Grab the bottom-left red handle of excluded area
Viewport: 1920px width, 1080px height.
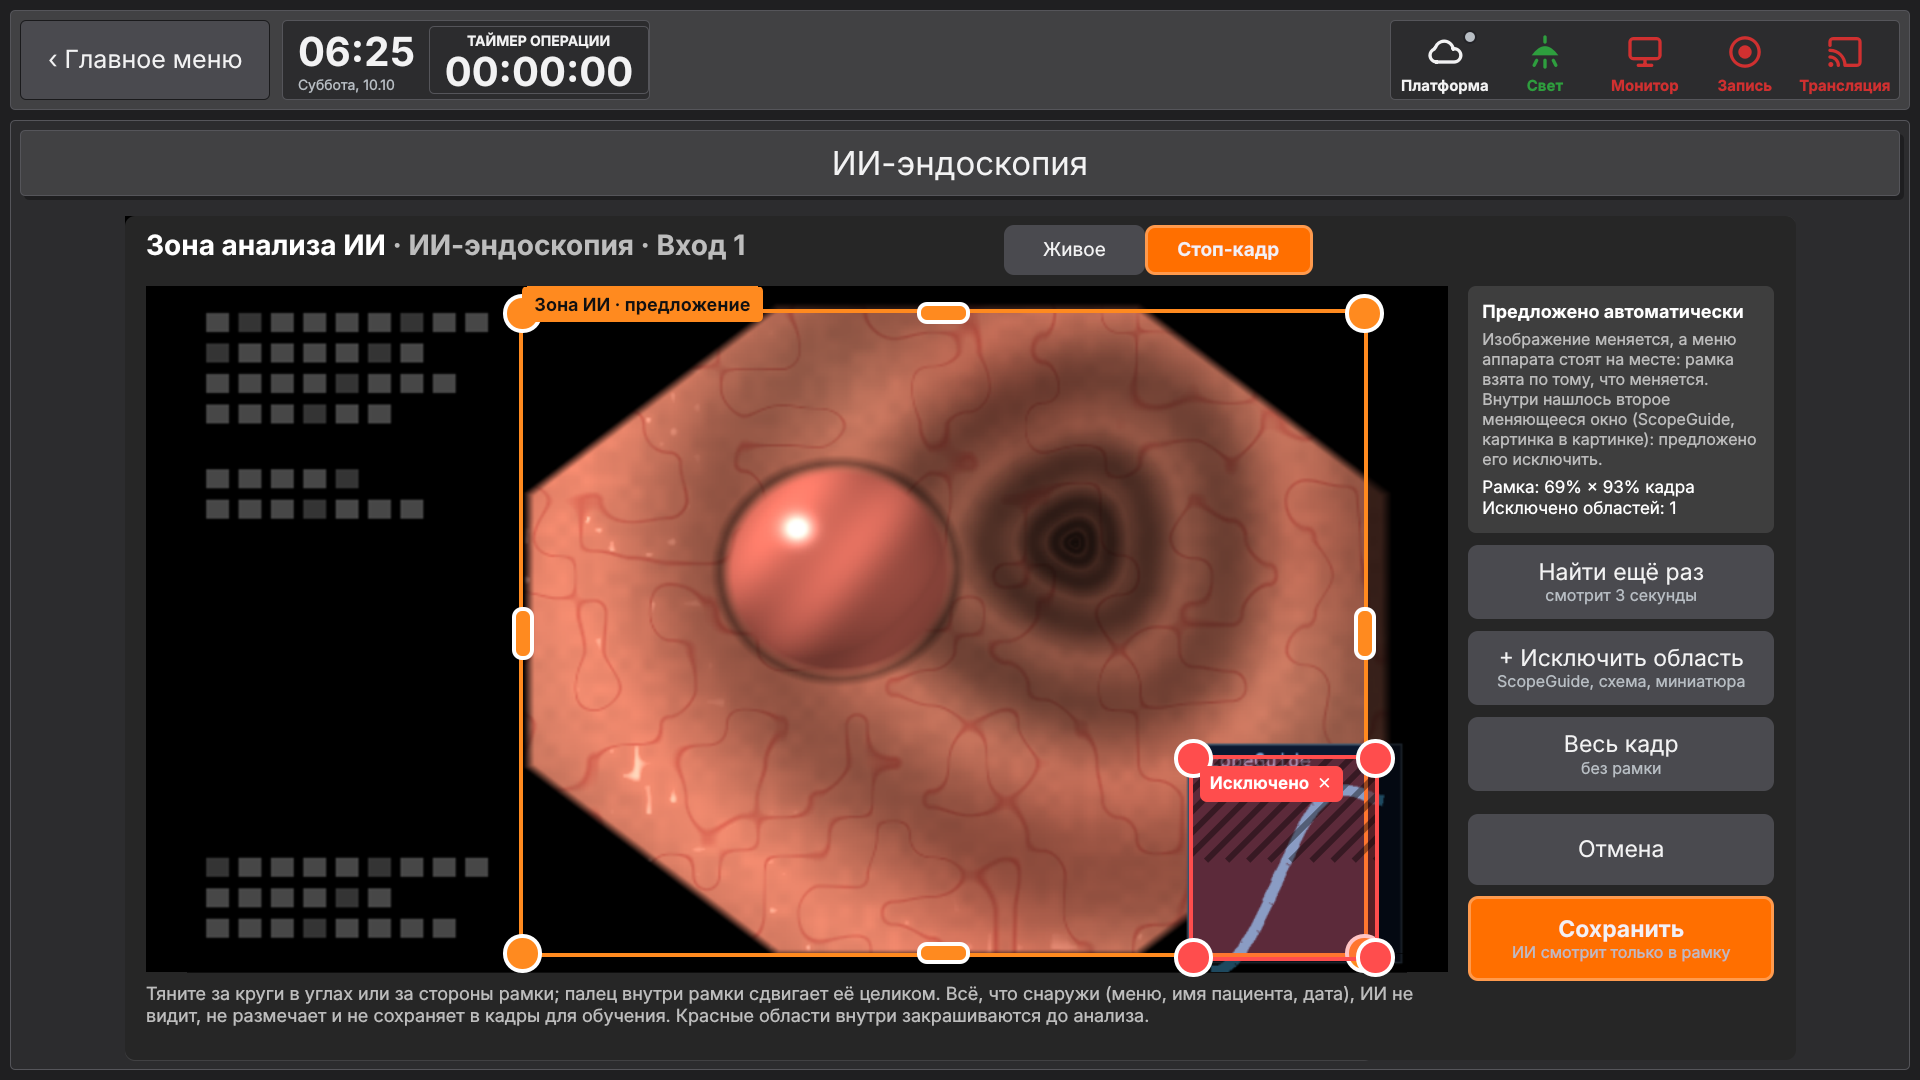[x=1193, y=957]
